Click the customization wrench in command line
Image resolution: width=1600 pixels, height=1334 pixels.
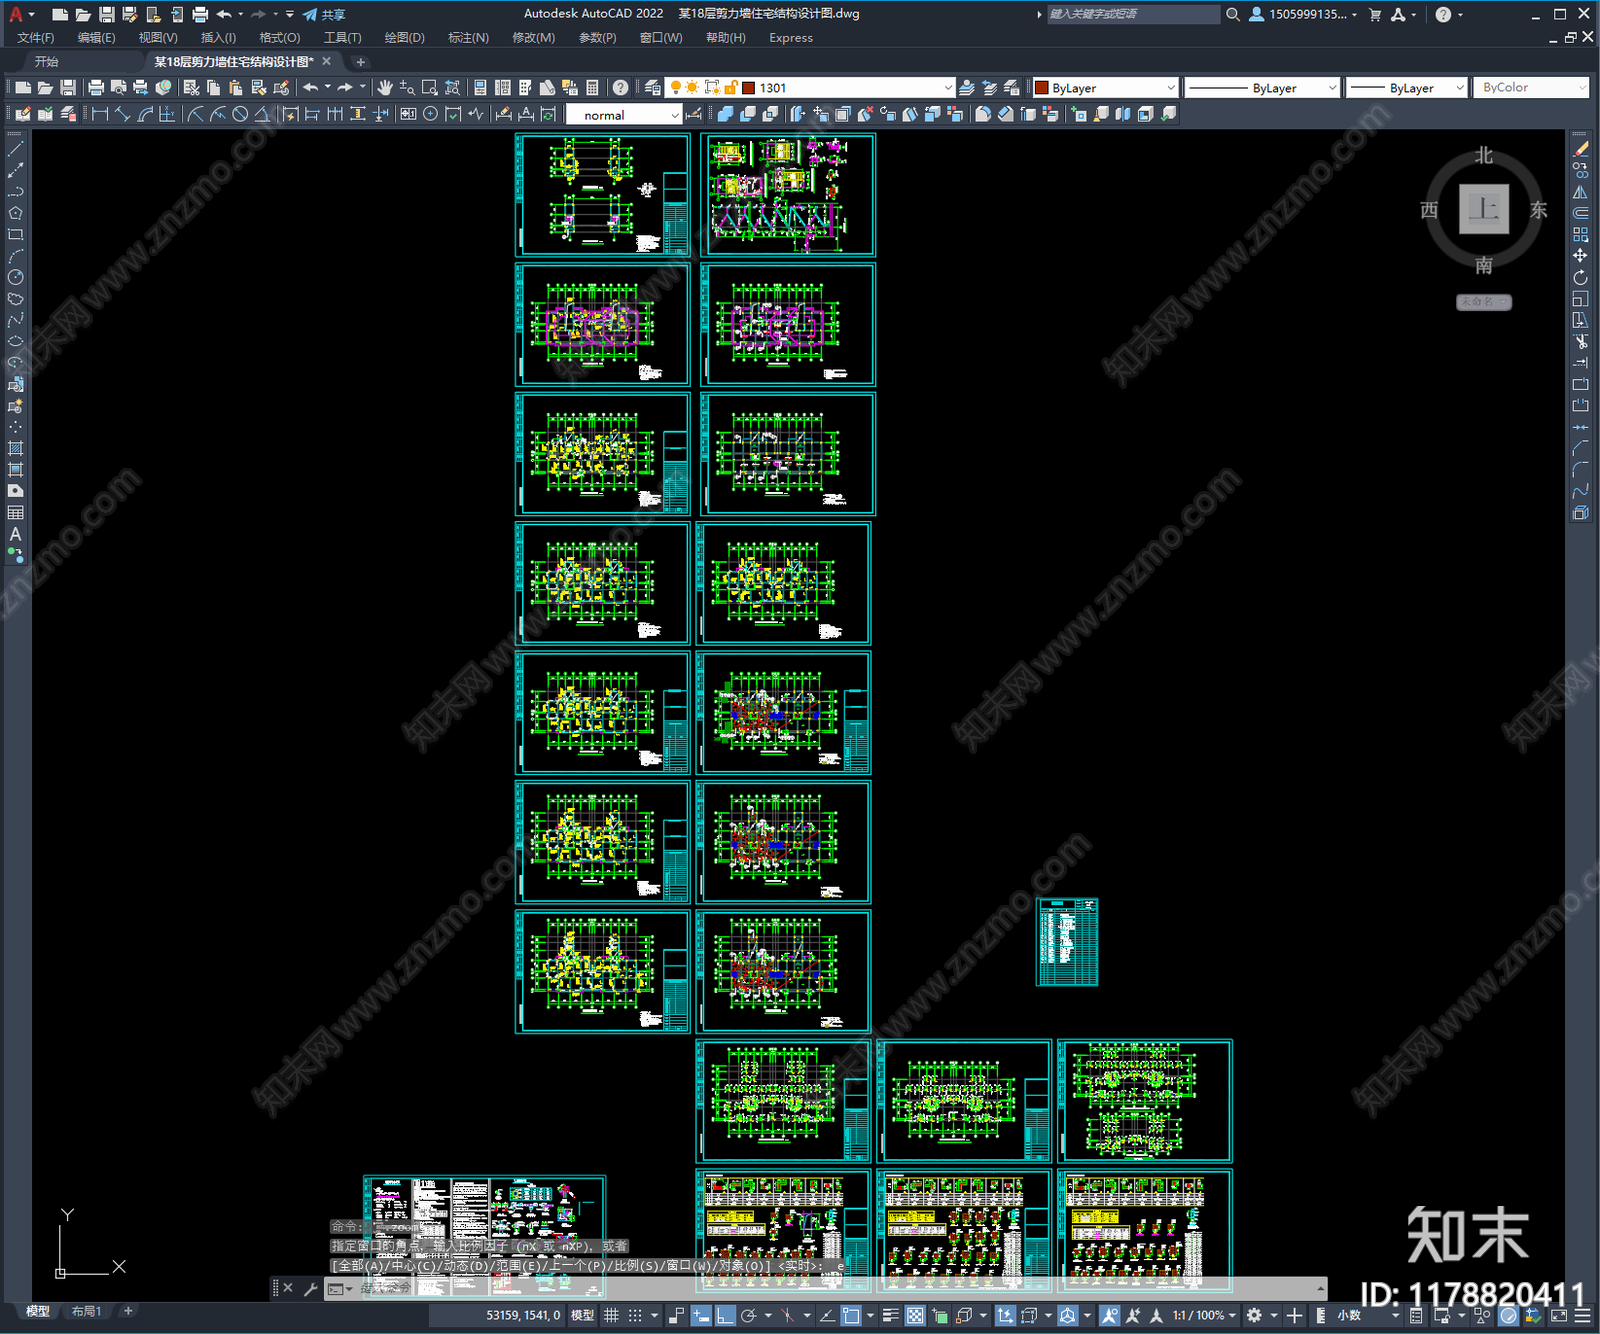tap(311, 1289)
